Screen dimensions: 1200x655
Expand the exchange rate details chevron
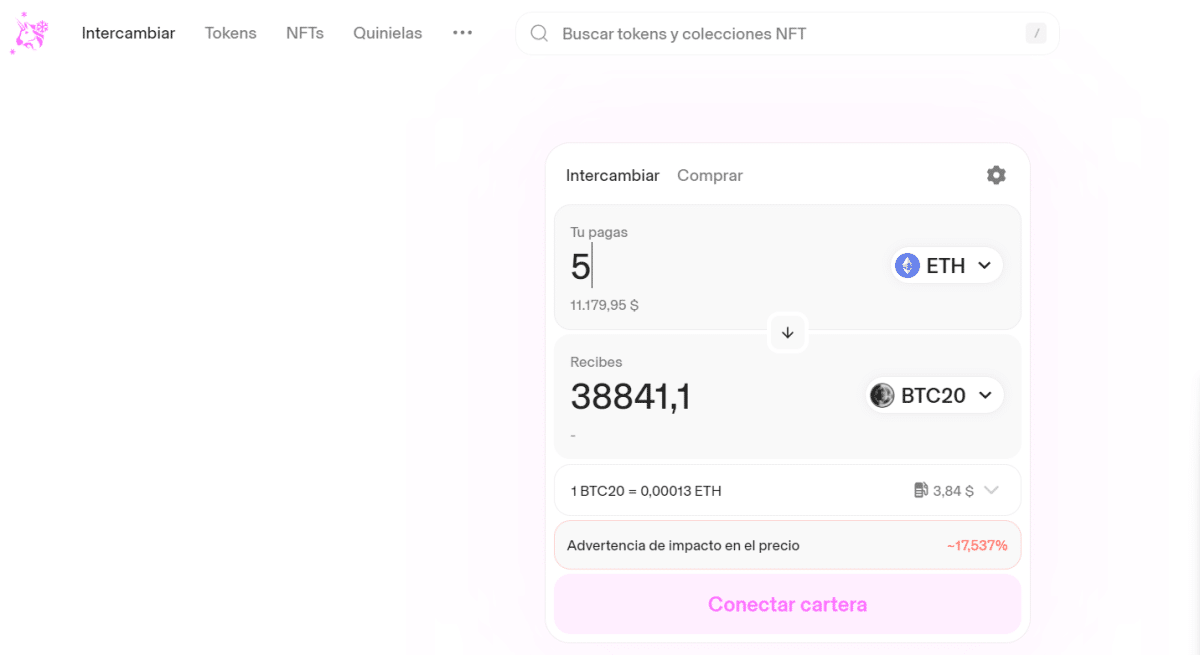[x=992, y=490]
